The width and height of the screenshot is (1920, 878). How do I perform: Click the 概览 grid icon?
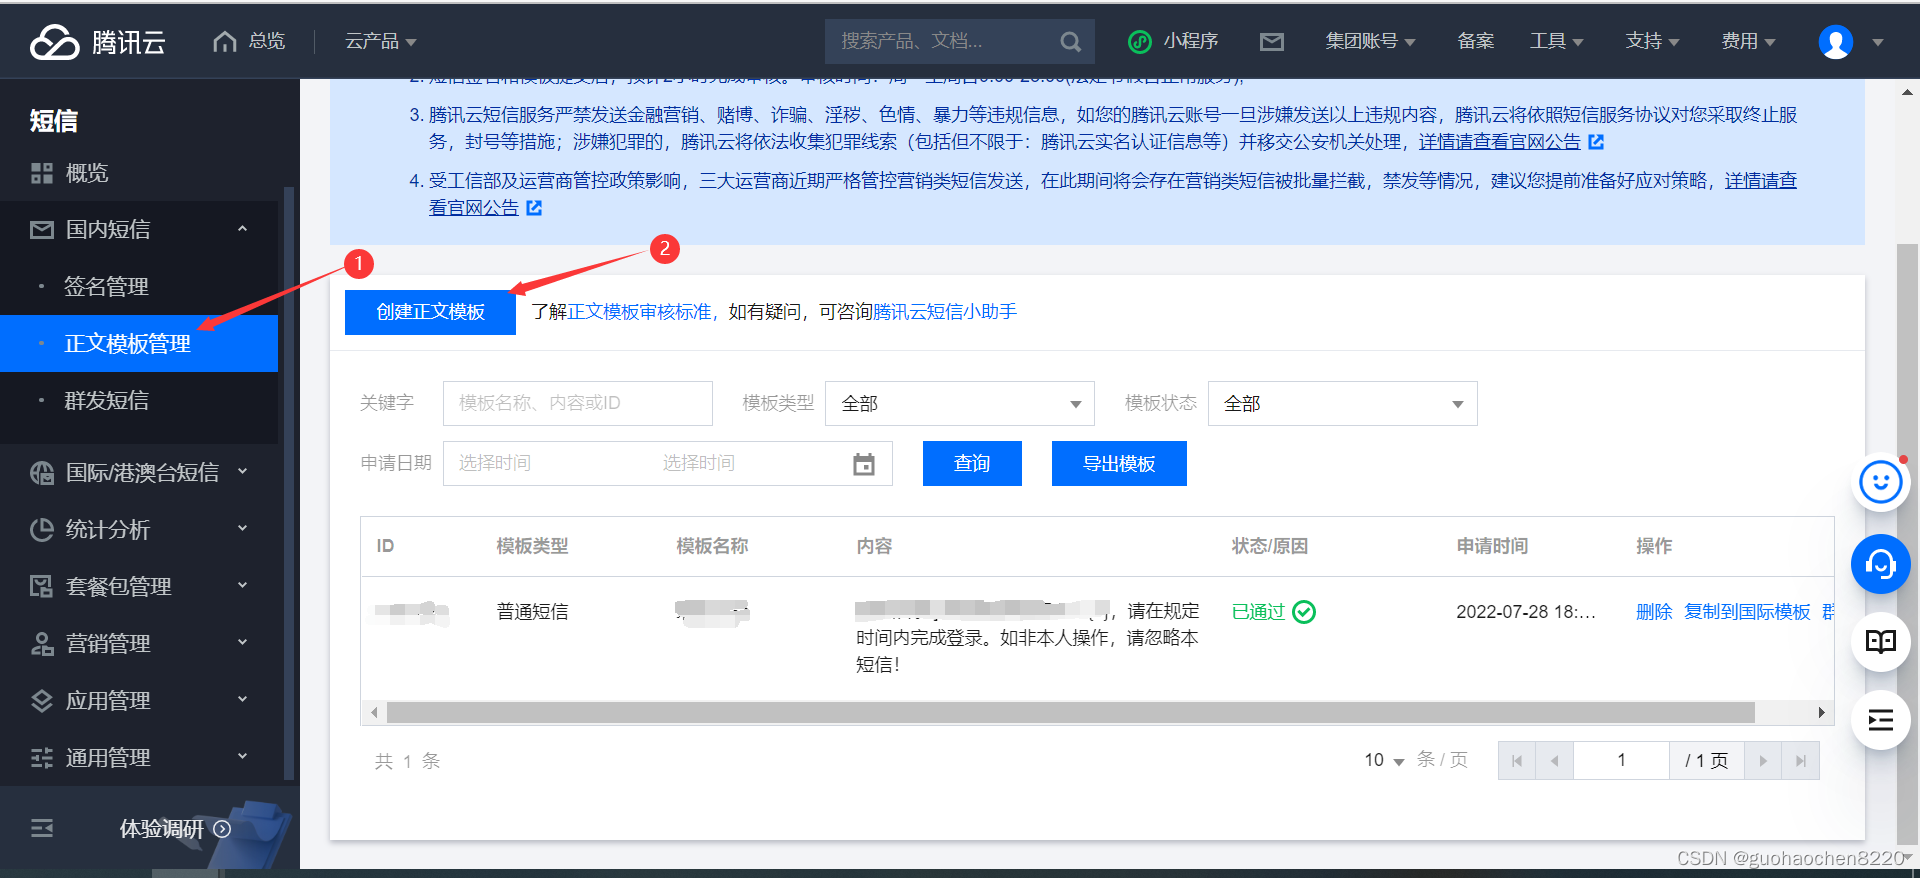pyautogui.click(x=42, y=173)
